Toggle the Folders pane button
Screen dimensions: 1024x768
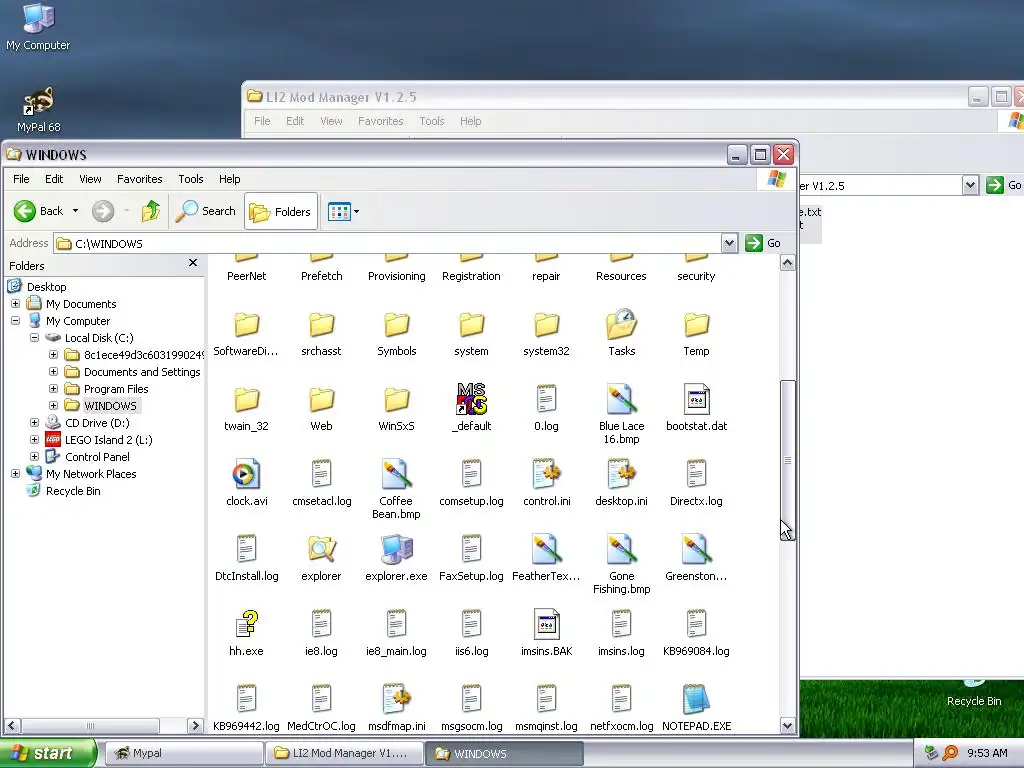point(281,211)
